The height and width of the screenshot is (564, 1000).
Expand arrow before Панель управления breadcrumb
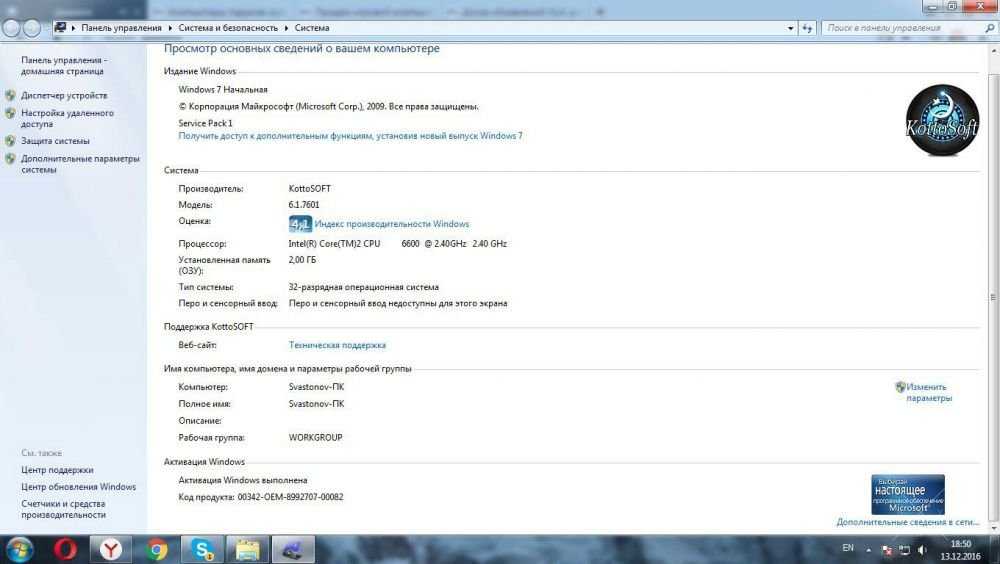[x=73, y=28]
